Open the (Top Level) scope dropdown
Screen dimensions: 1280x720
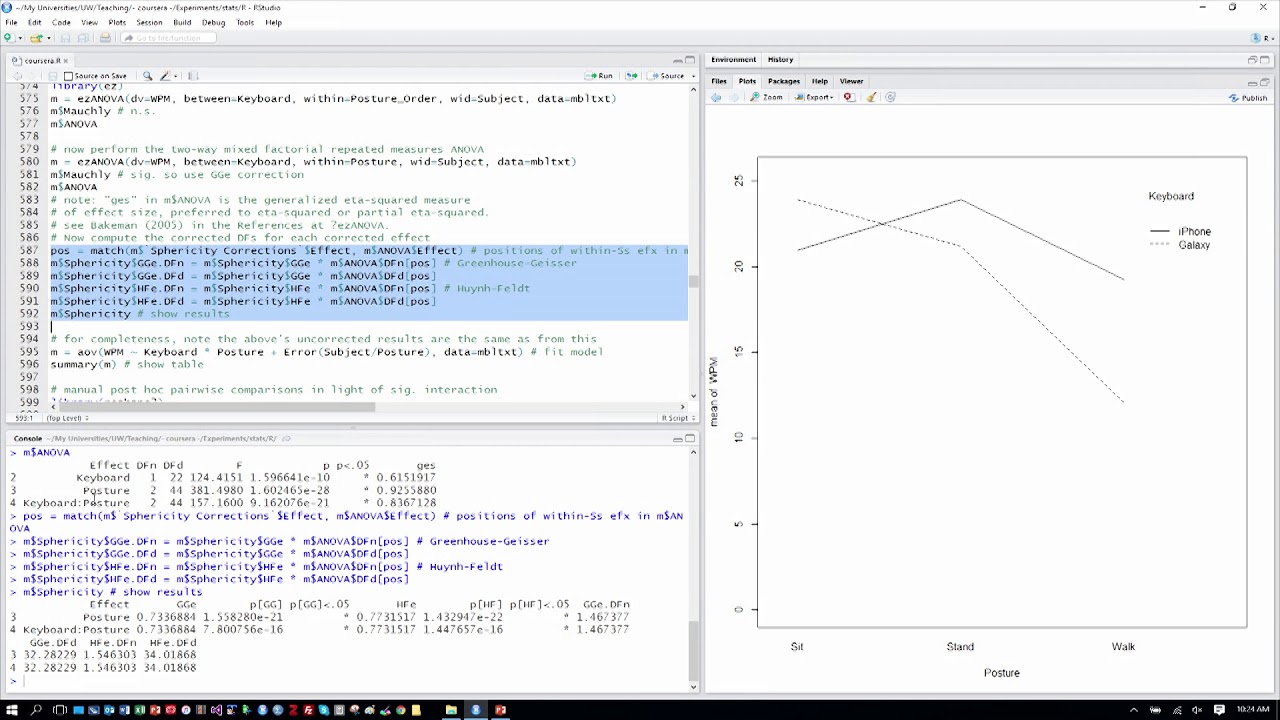click(66, 418)
